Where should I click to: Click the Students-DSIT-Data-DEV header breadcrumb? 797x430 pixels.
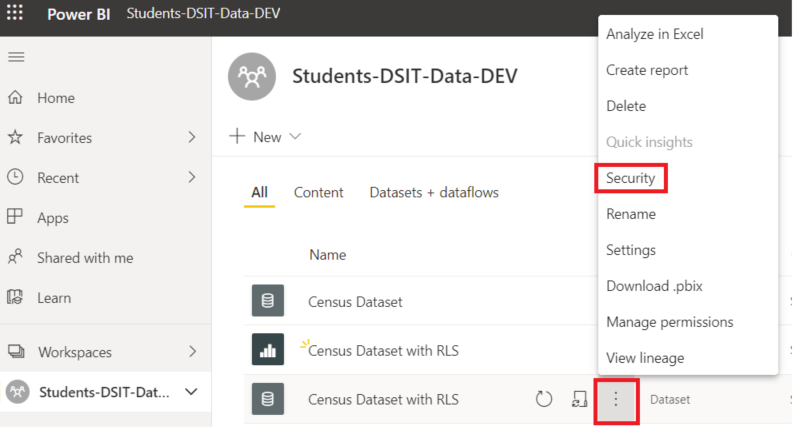203,13
